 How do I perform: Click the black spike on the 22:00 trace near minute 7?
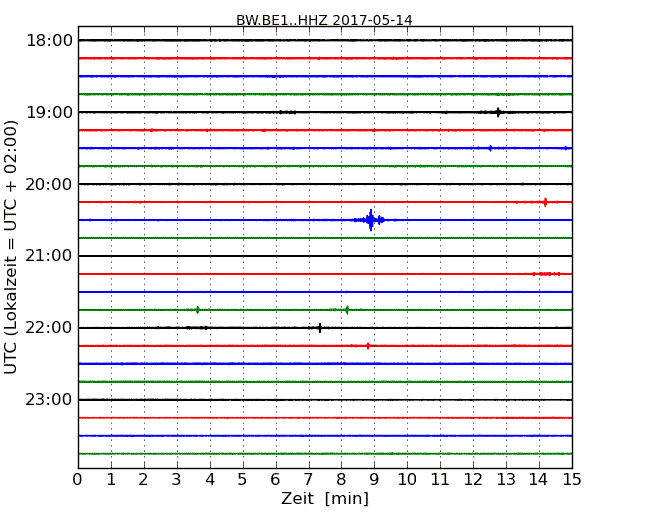(320, 328)
